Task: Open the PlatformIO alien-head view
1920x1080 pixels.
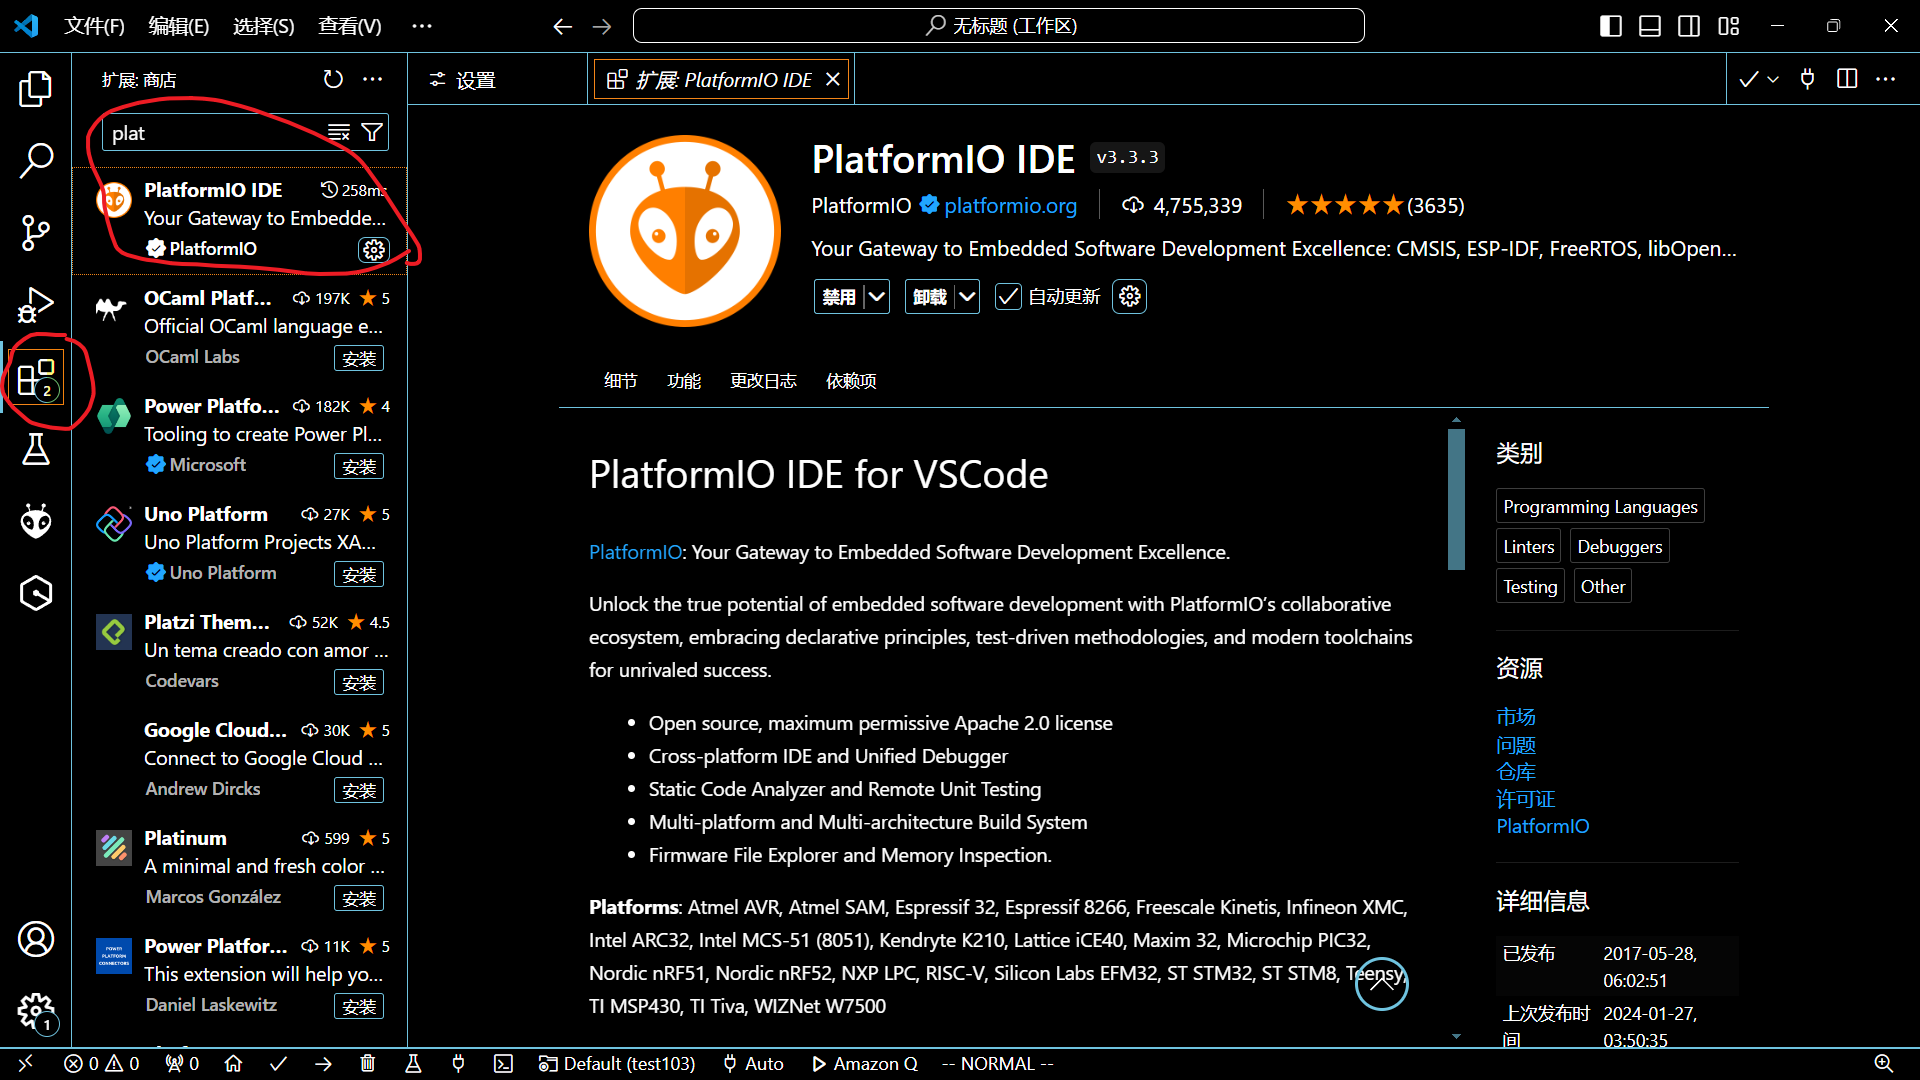Action: point(36,521)
